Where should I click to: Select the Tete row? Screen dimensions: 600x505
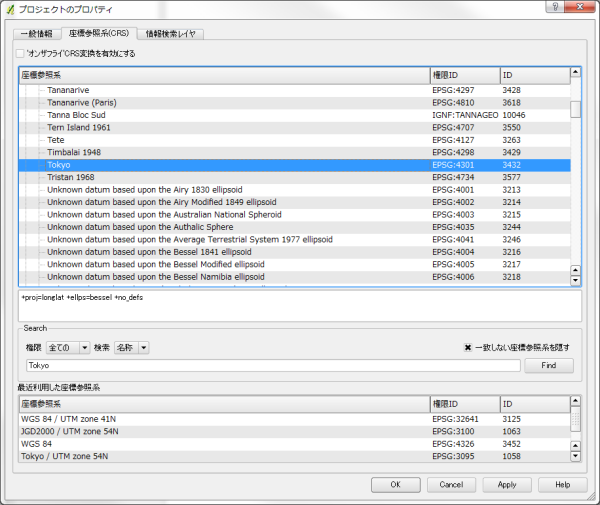pos(295,140)
